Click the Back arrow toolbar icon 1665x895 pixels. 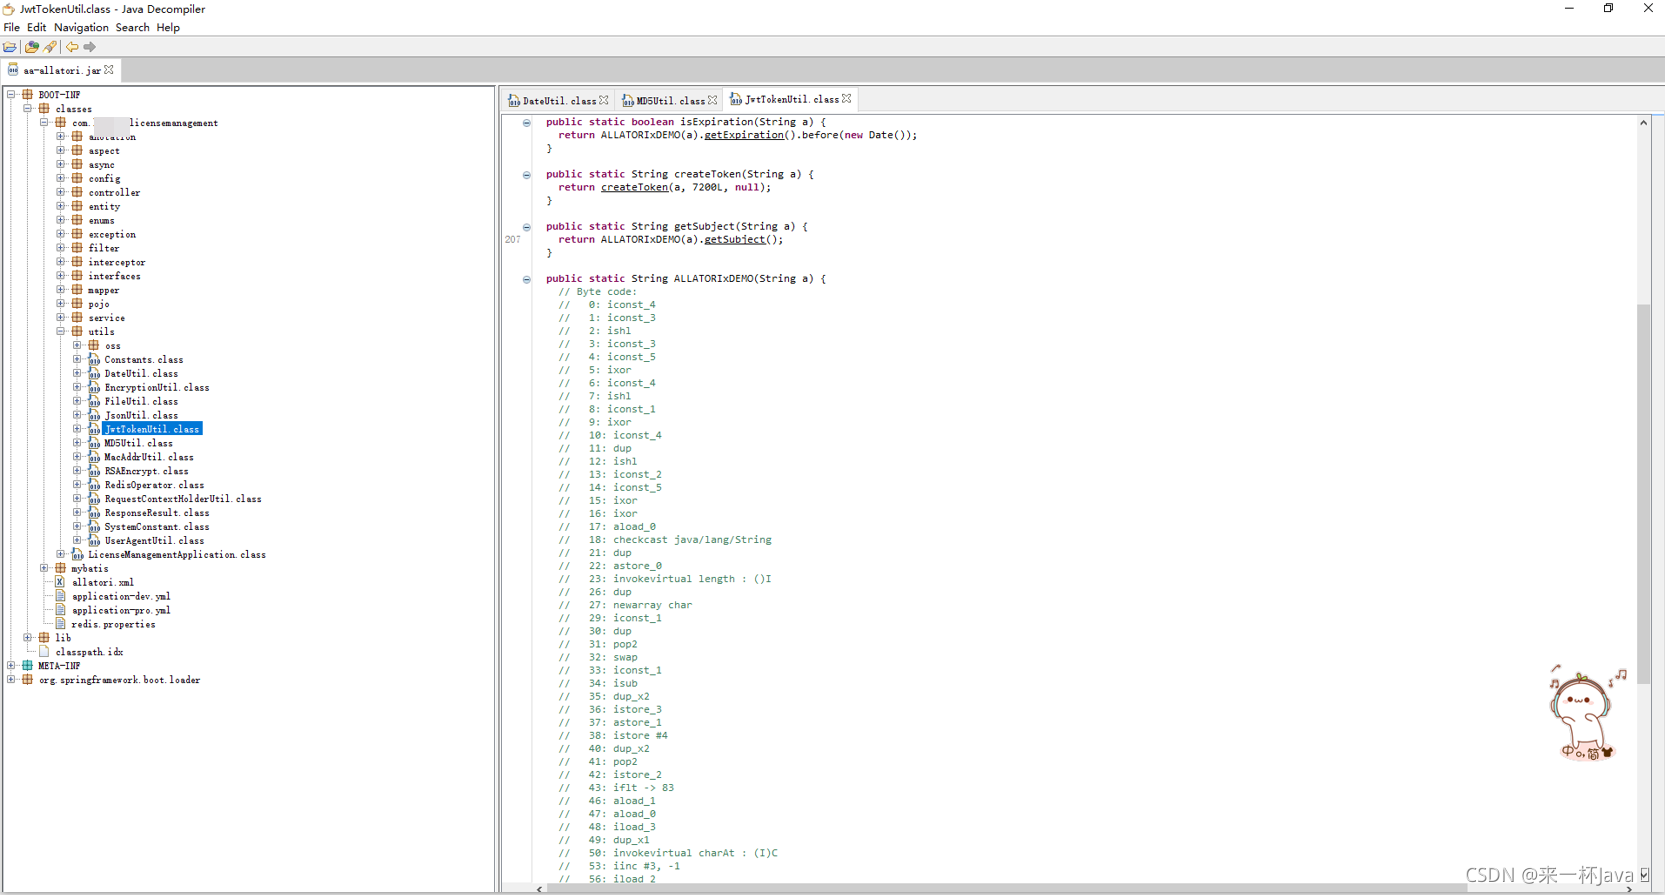point(72,47)
